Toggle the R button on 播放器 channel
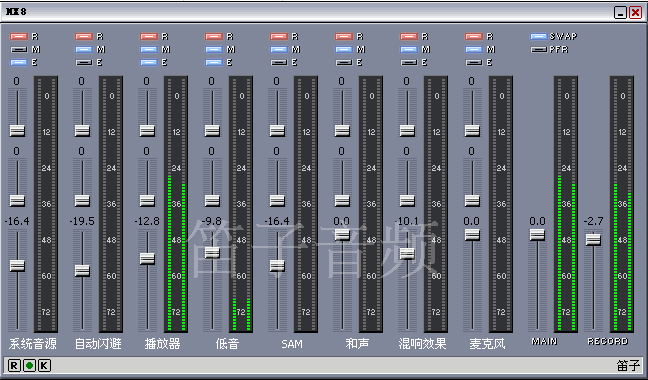This screenshot has width=648, height=380. [148, 37]
